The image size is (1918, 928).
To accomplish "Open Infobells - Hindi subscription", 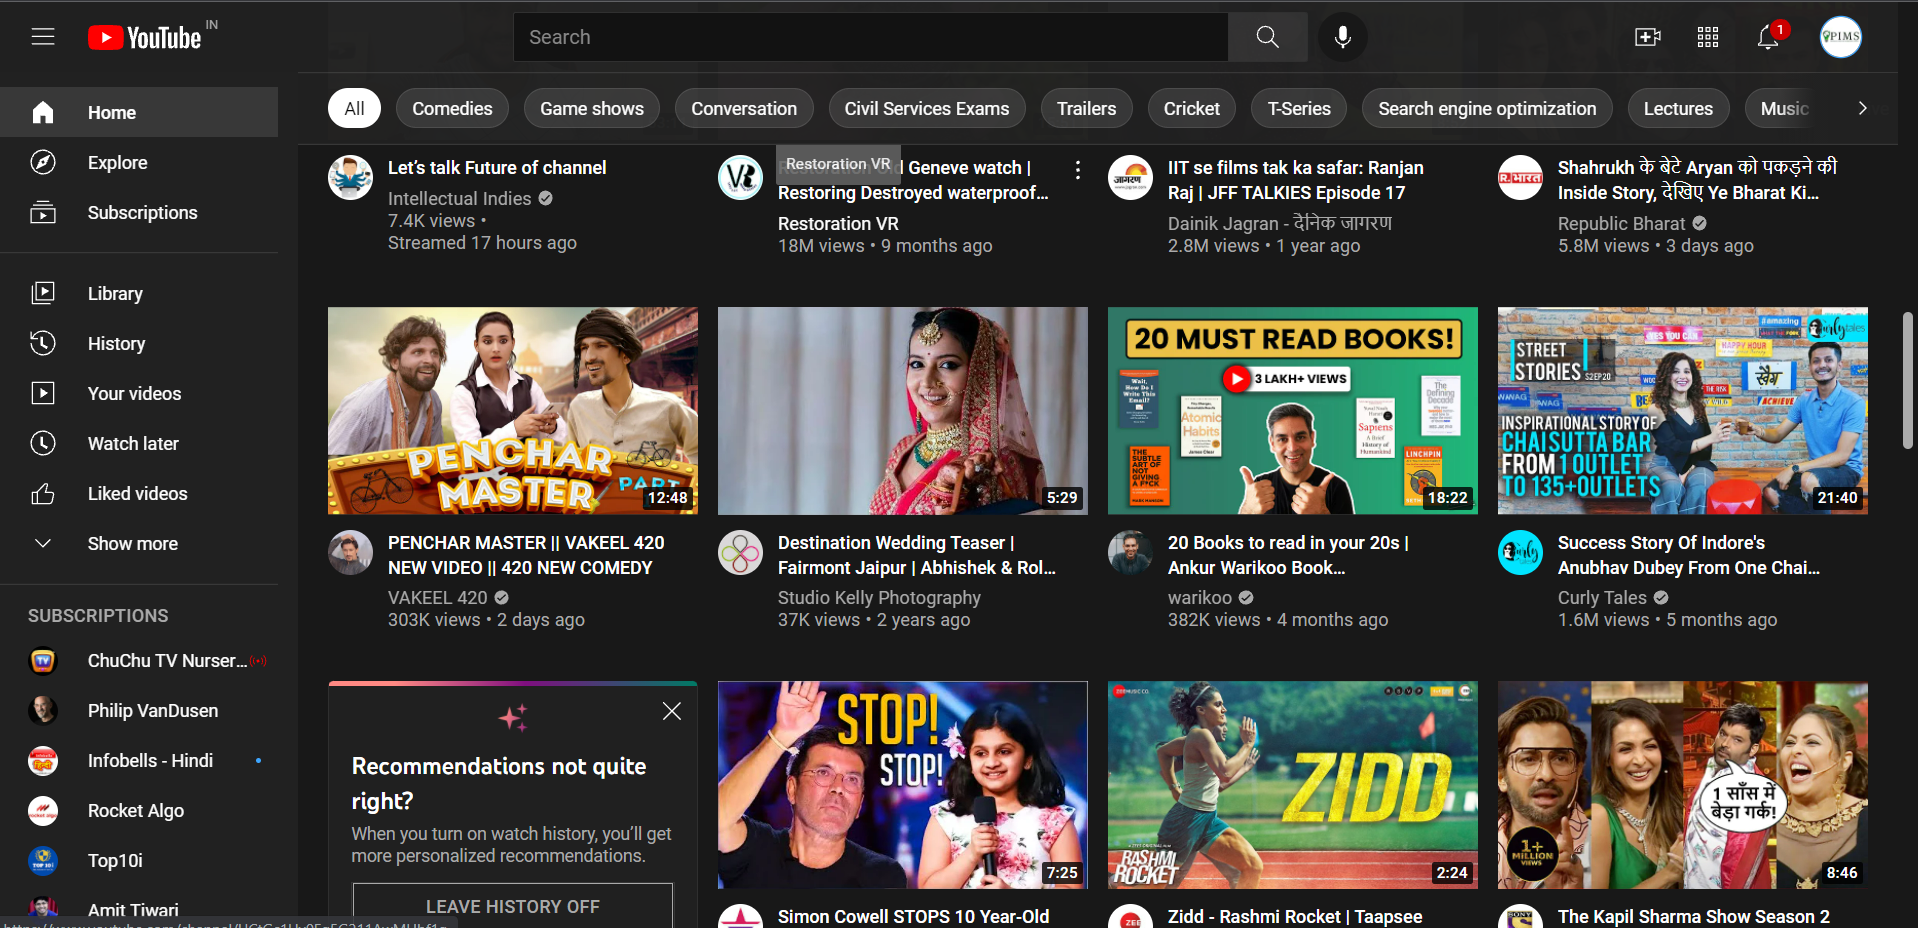I will click(139, 760).
